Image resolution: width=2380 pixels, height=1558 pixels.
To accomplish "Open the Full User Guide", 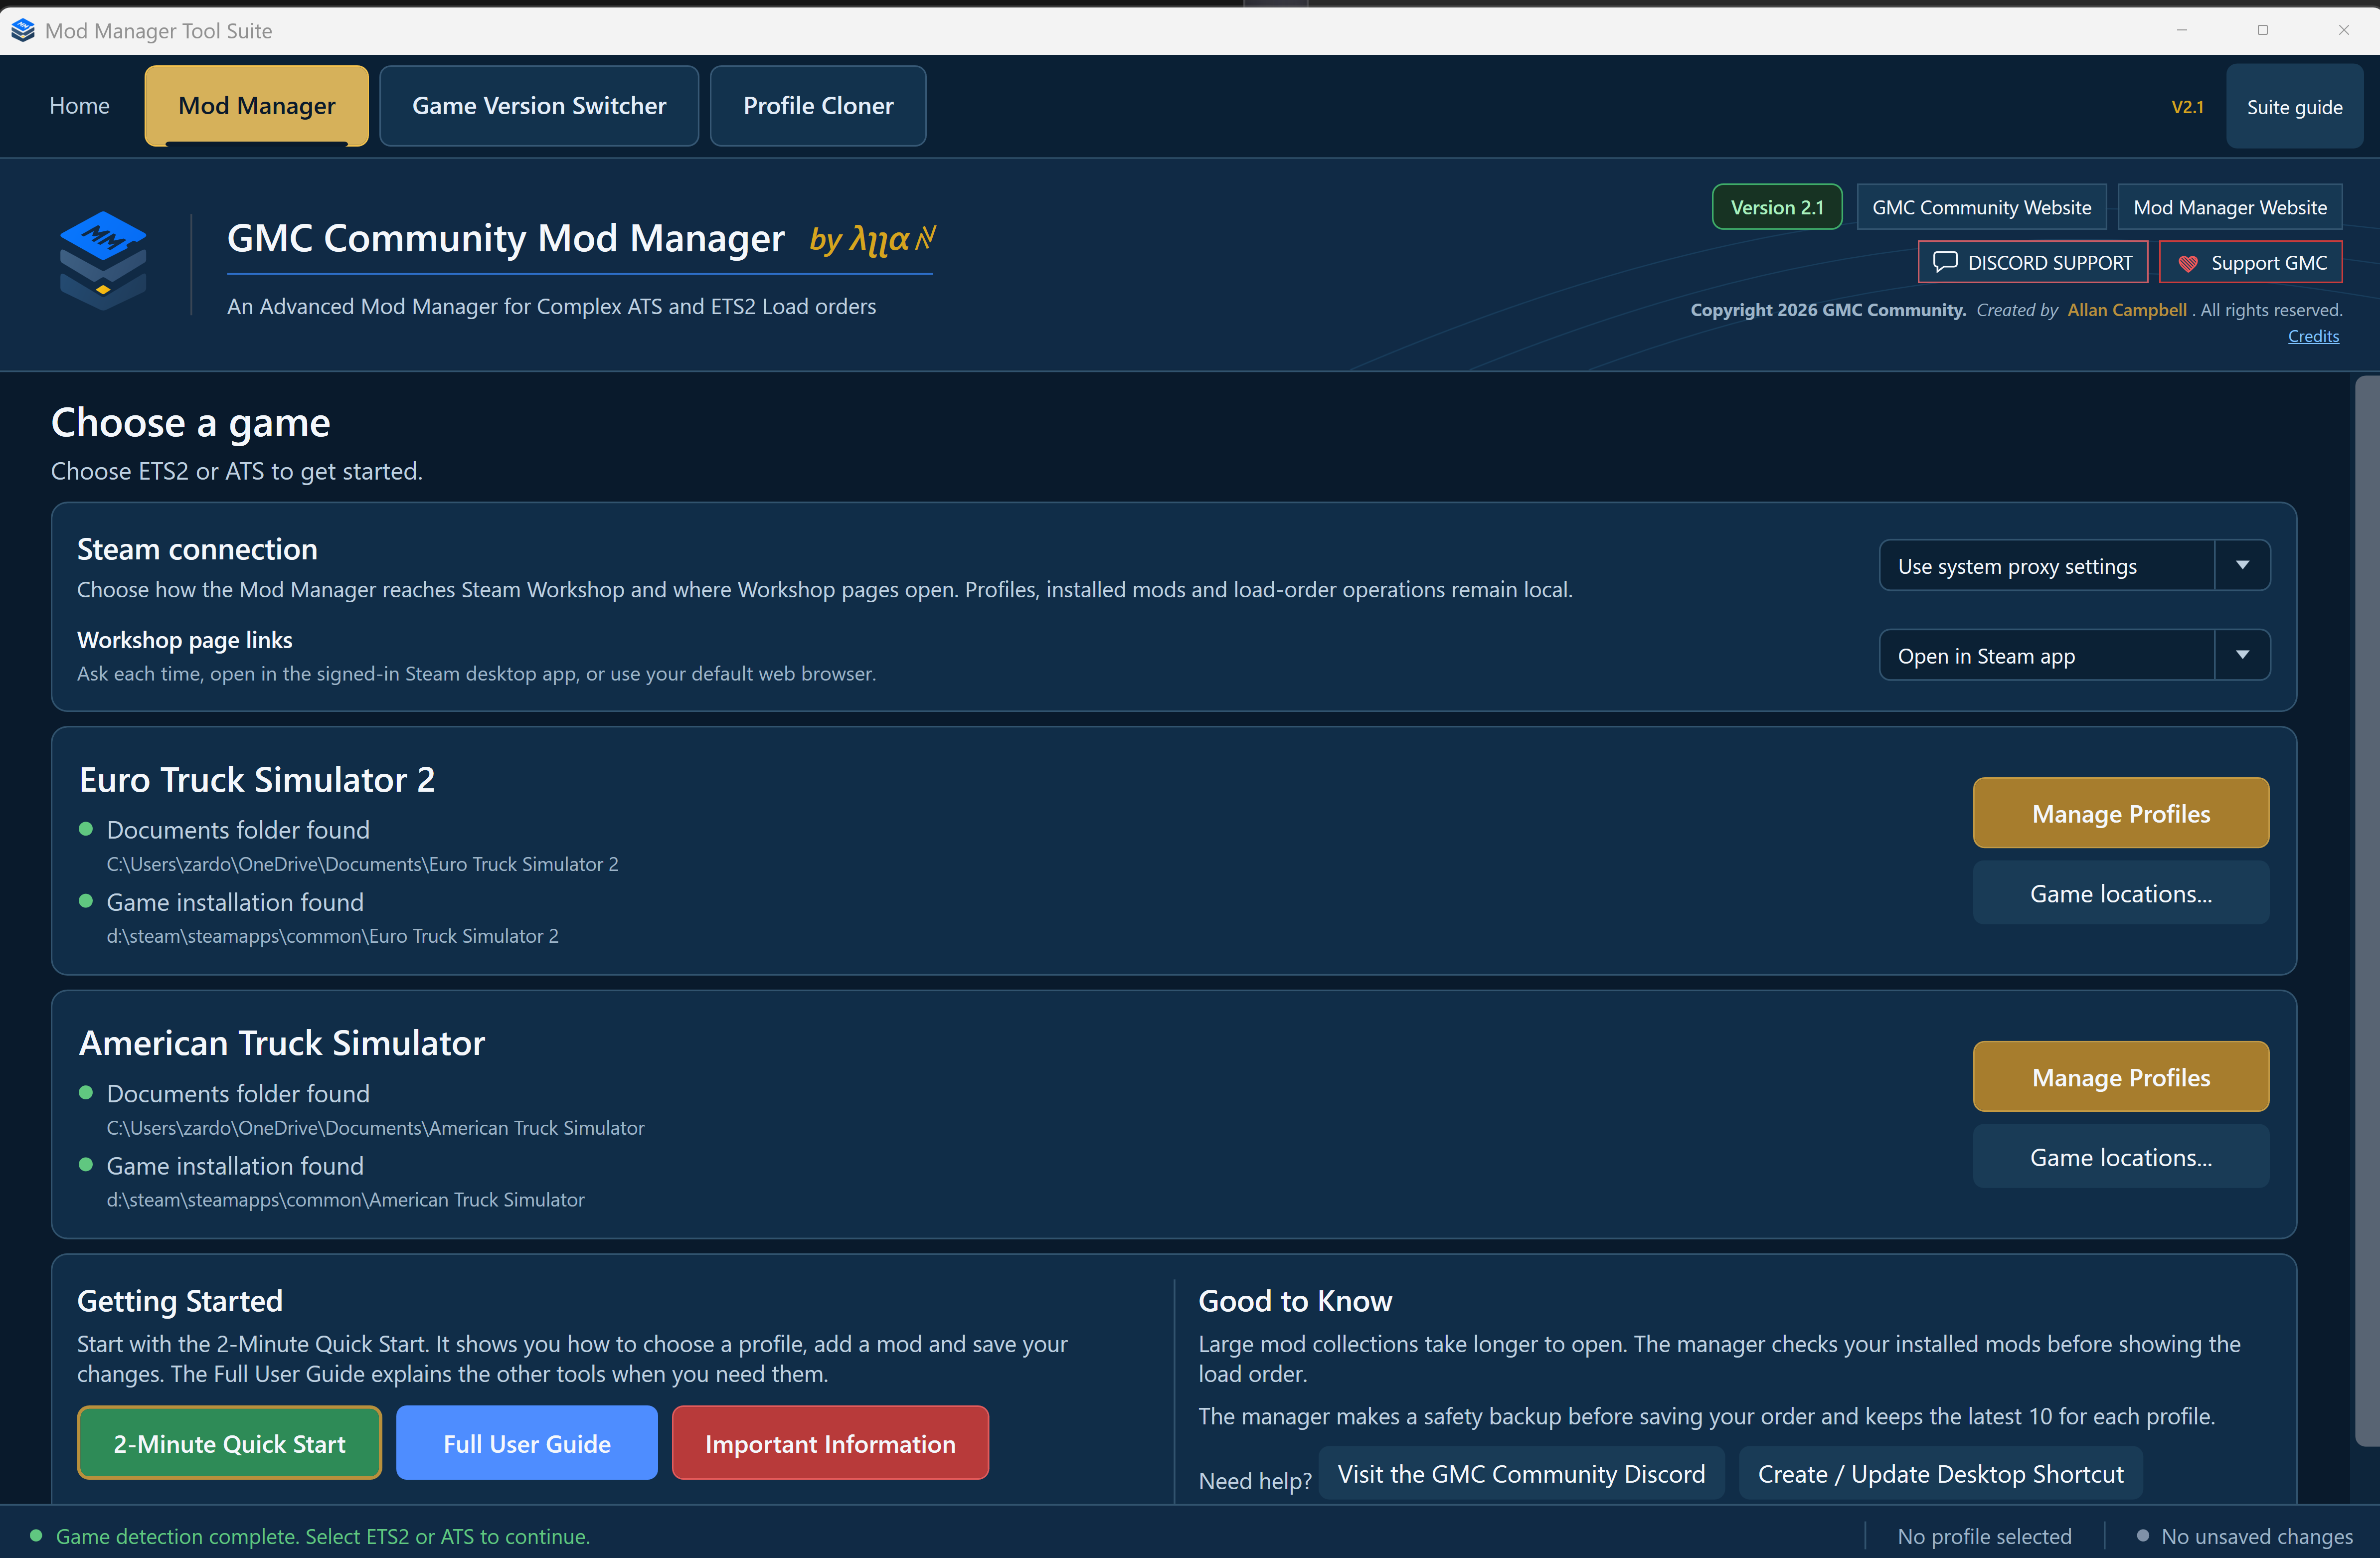I will (x=526, y=1443).
